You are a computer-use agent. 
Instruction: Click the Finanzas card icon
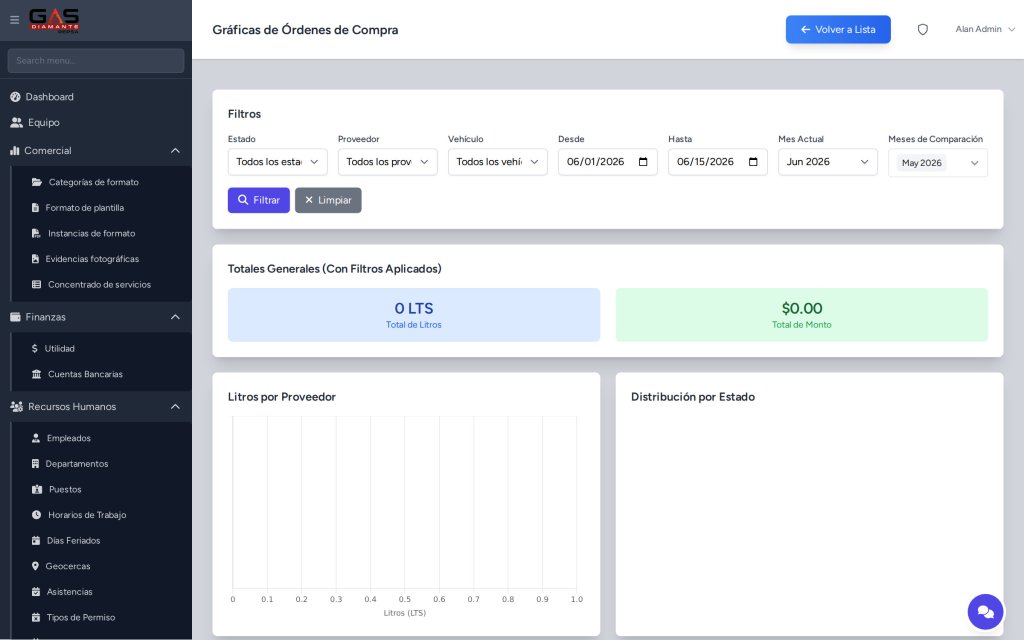click(x=16, y=317)
